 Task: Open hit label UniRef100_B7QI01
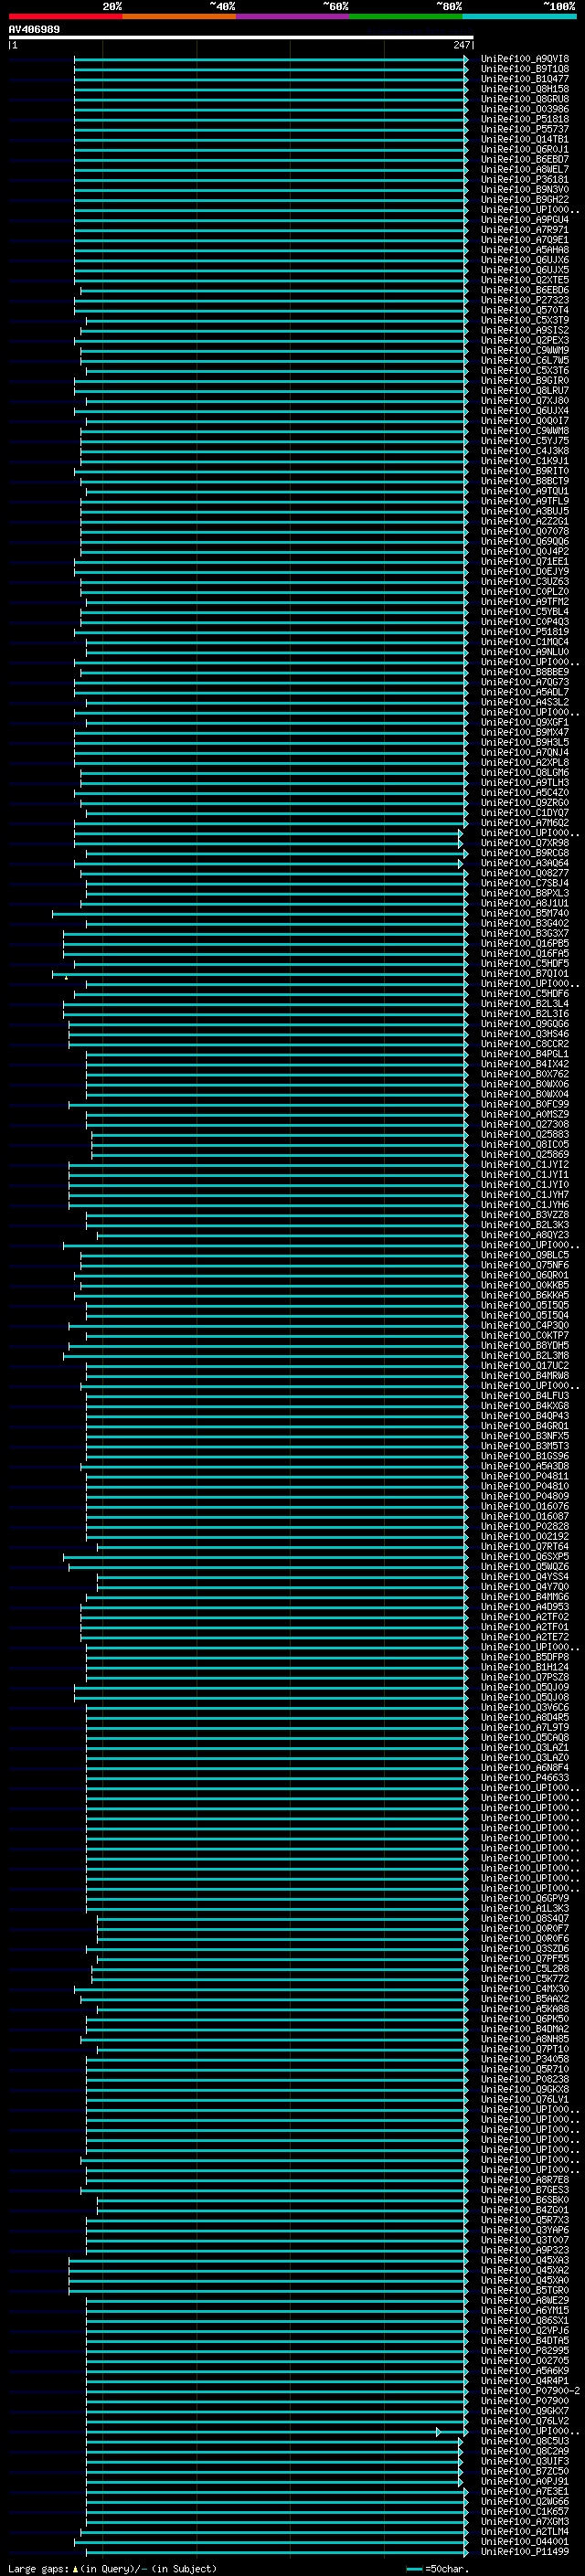[x=525, y=973]
